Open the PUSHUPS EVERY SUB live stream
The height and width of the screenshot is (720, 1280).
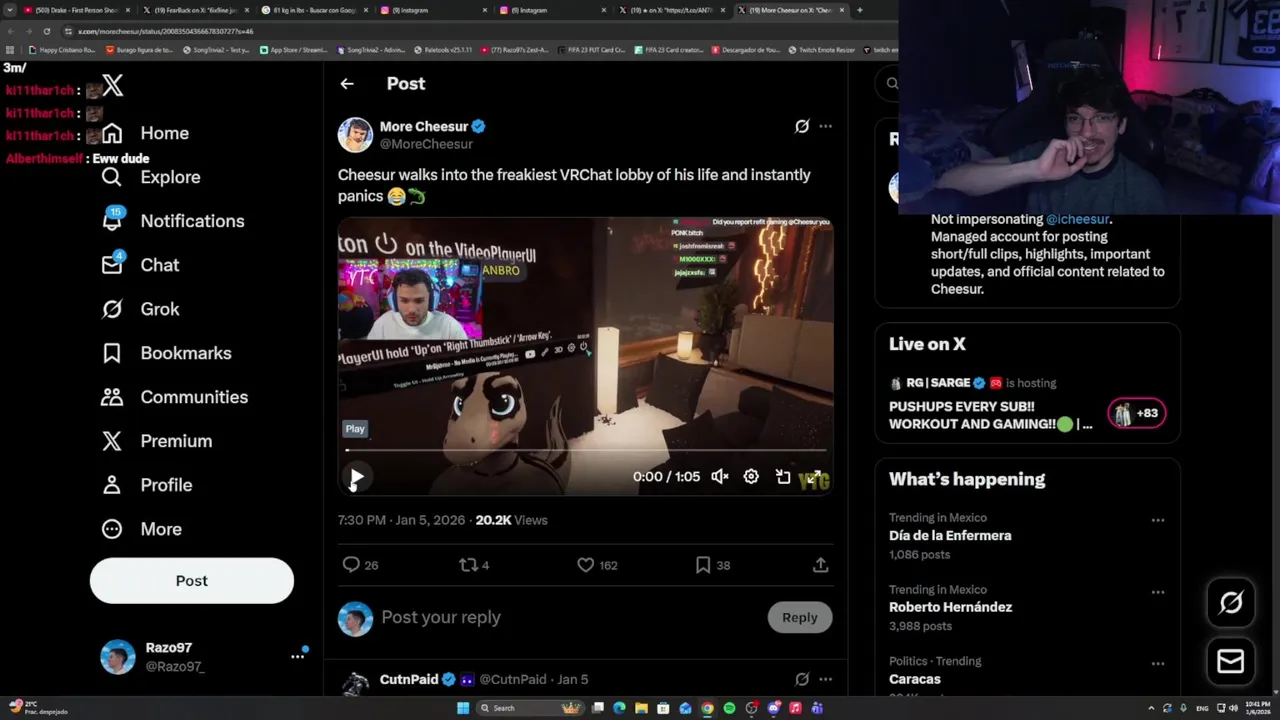990,415
